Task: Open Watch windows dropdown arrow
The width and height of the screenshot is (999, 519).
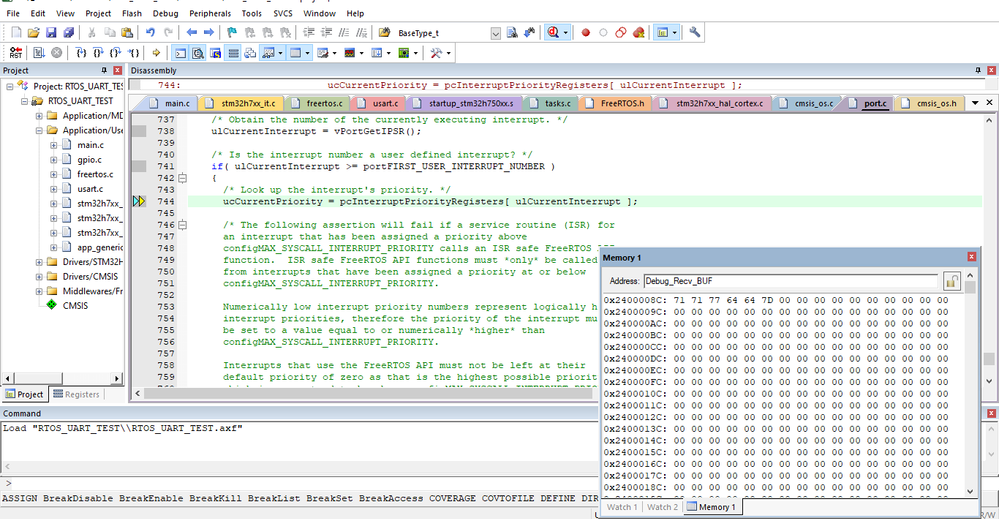Action: pyautogui.click(x=280, y=53)
